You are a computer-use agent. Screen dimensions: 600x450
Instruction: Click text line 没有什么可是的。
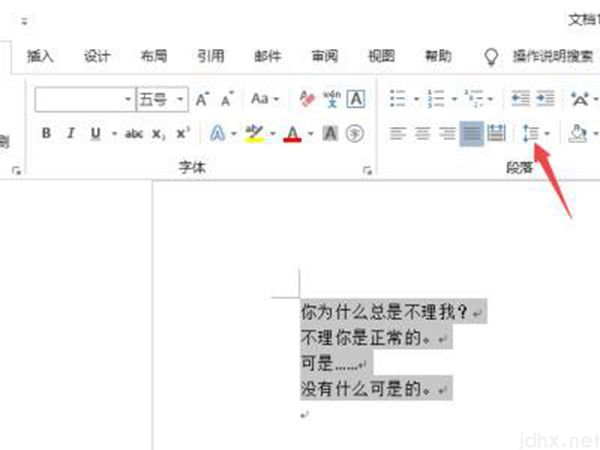366,389
